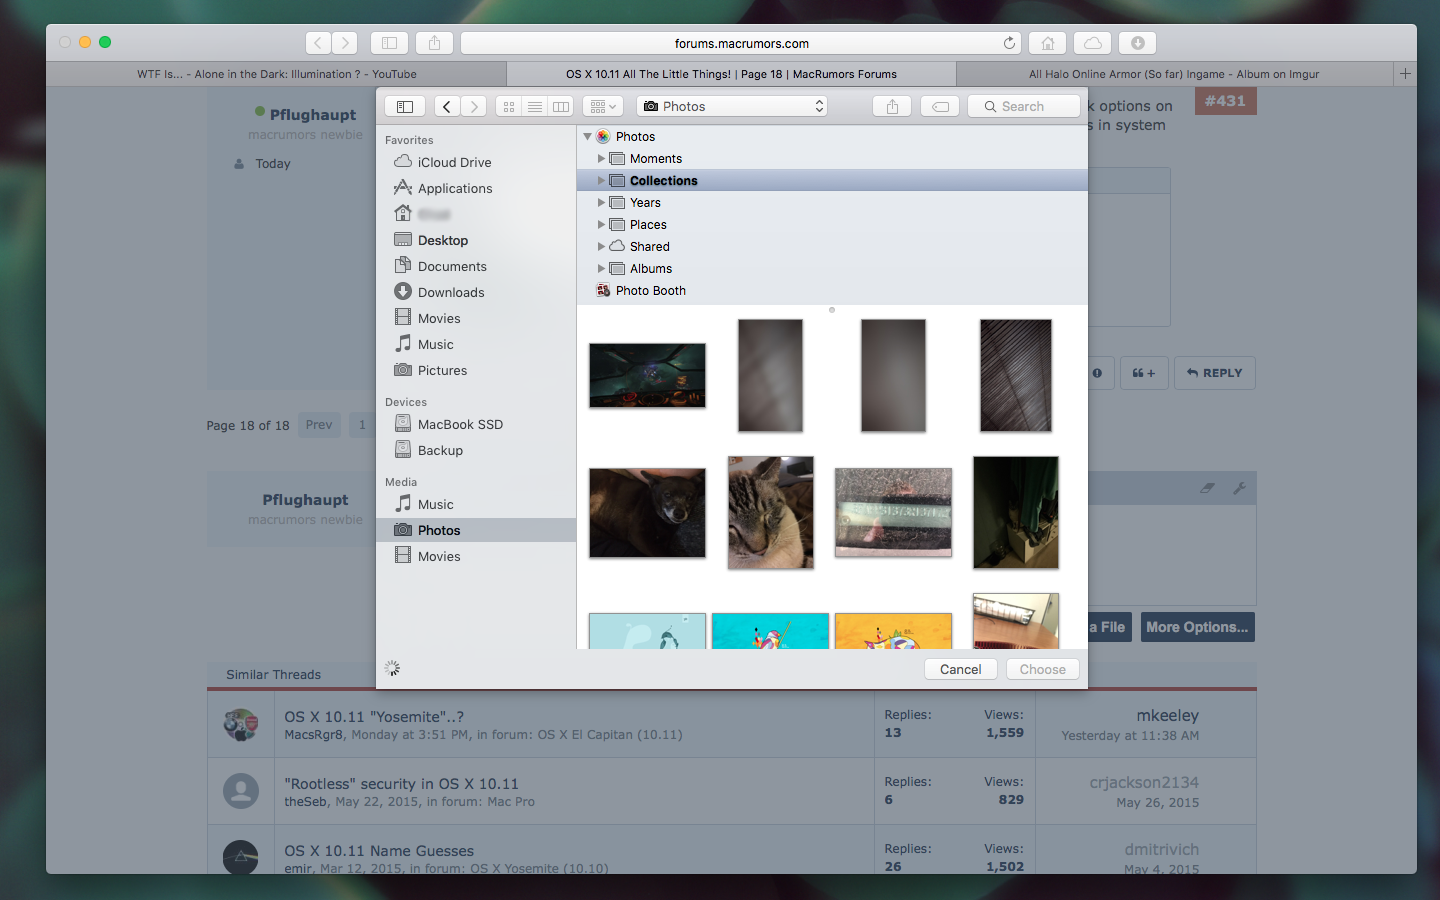This screenshot has width=1440, height=900.
Task: Open the item arrangement dropdown
Action: 603,106
